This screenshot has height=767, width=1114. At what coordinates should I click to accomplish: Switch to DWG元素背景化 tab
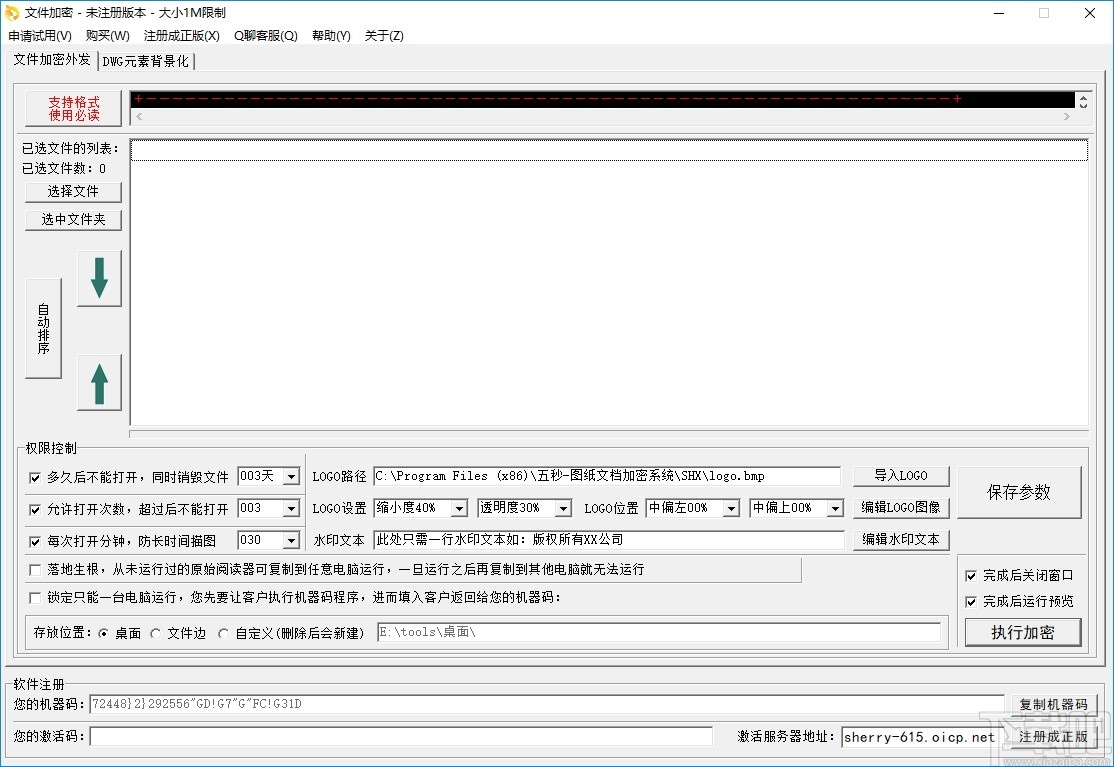(146, 61)
